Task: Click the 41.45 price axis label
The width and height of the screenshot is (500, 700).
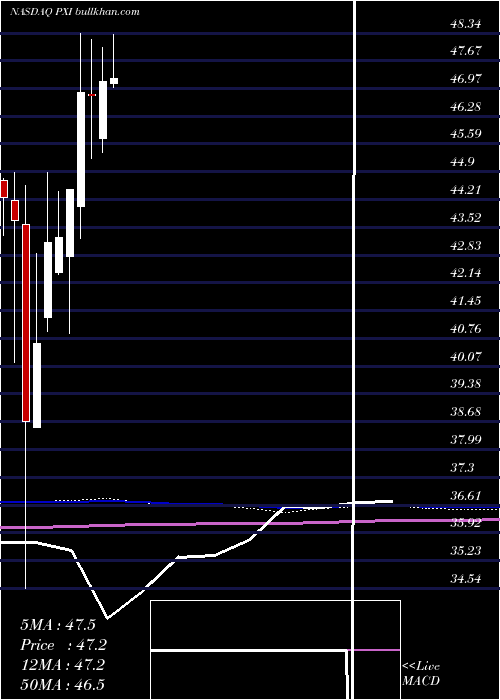Action: click(466, 301)
